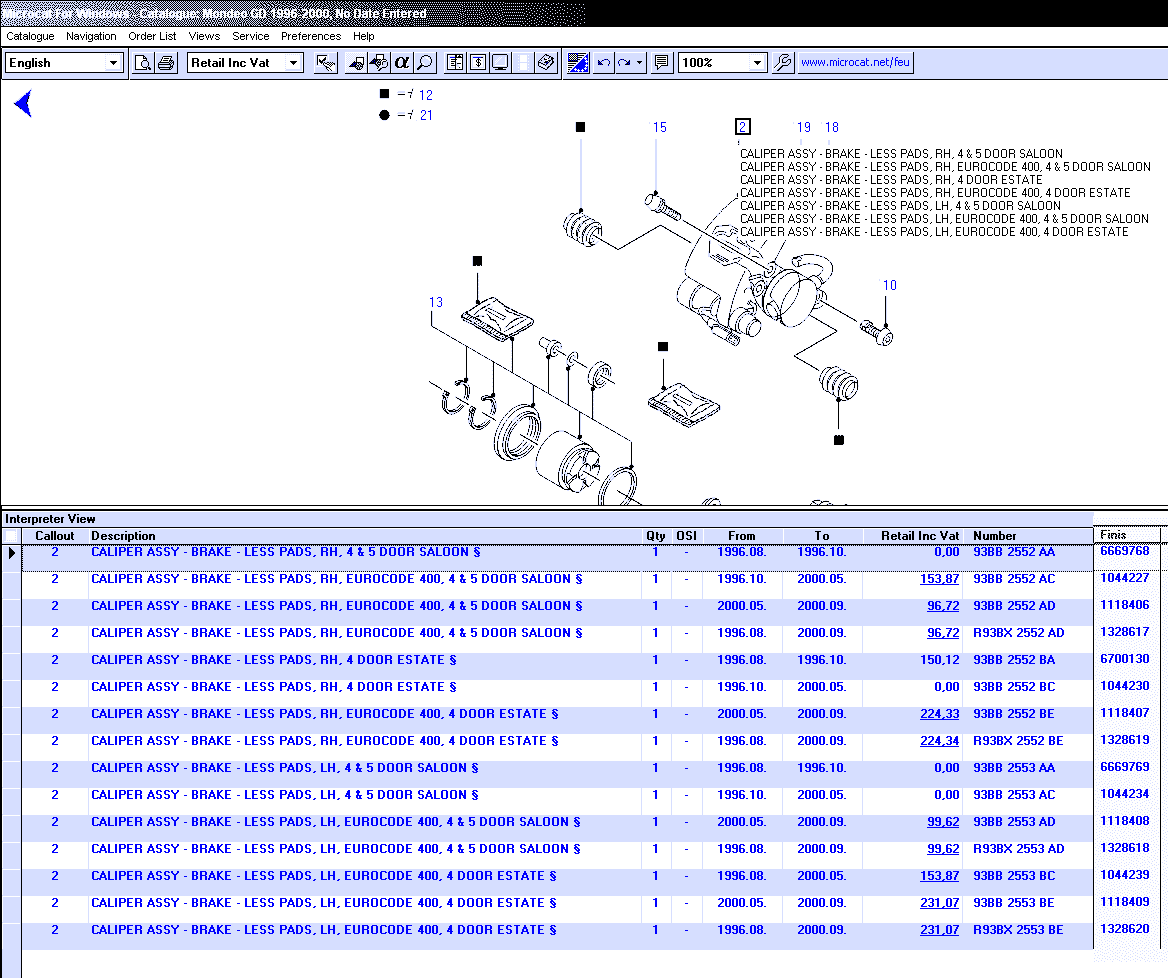Click callout 21 in the diagram legend
This screenshot has width=1168, height=978.
[426, 115]
